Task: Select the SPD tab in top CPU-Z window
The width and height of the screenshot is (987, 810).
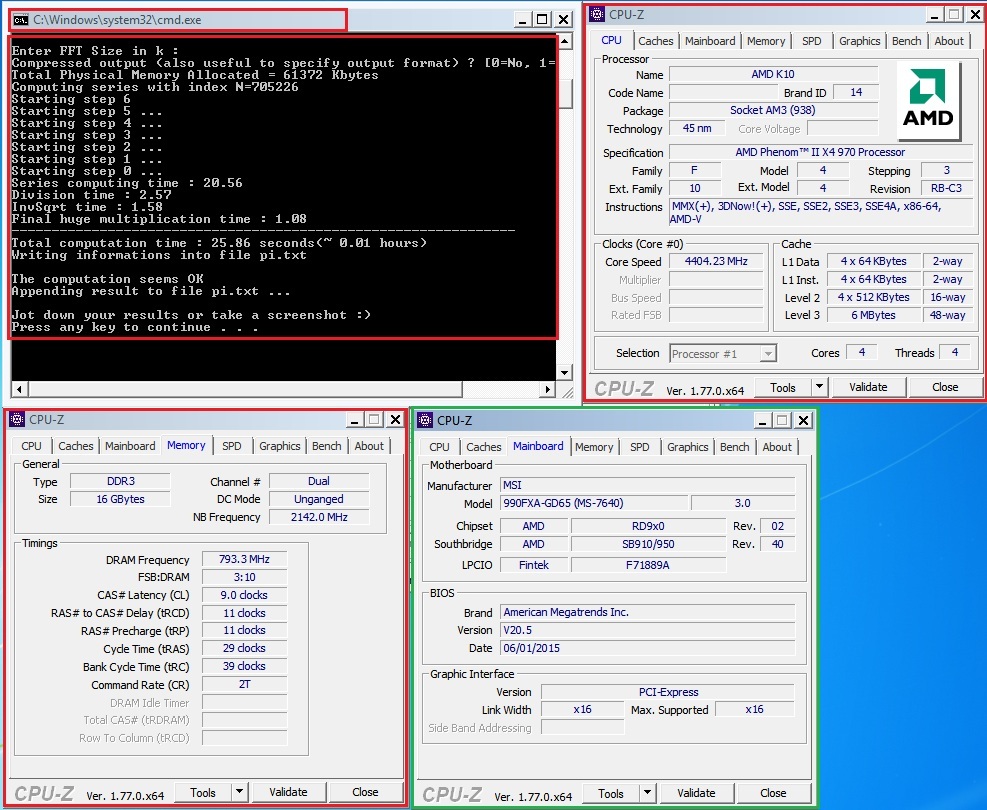Action: click(811, 41)
